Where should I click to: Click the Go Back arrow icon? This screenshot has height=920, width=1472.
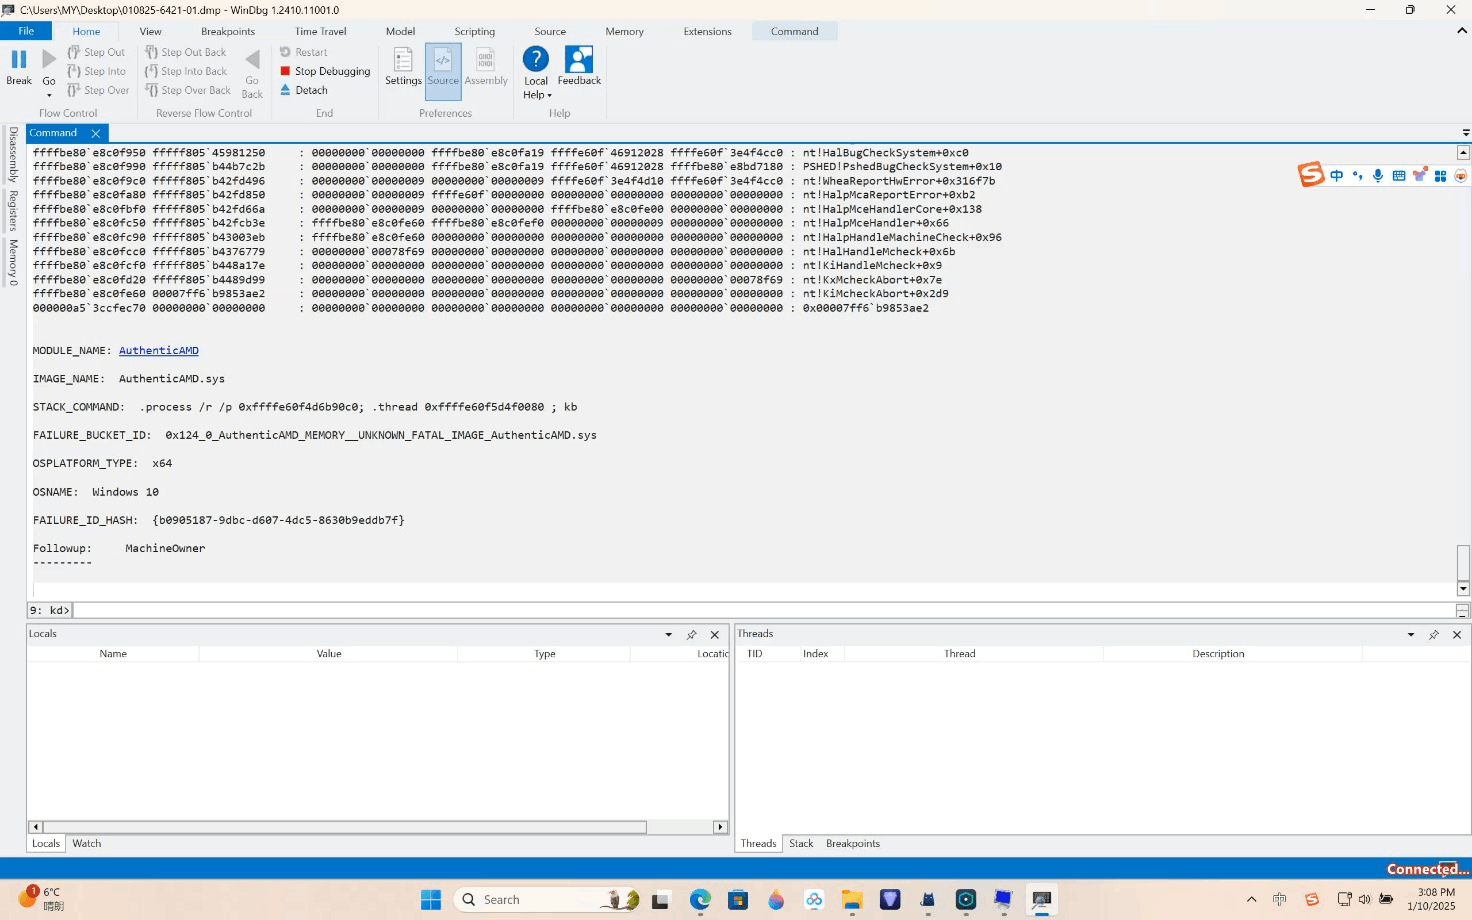[252, 60]
